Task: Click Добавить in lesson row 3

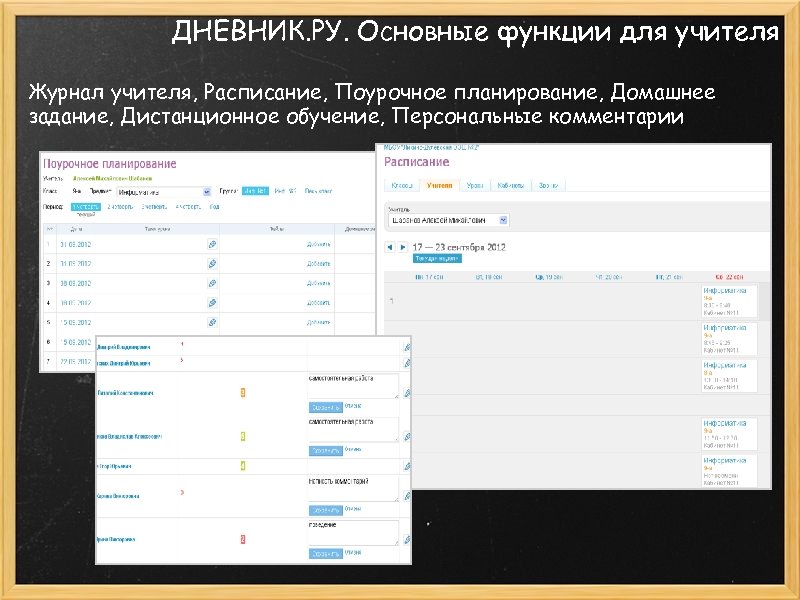Action: (318, 283)
